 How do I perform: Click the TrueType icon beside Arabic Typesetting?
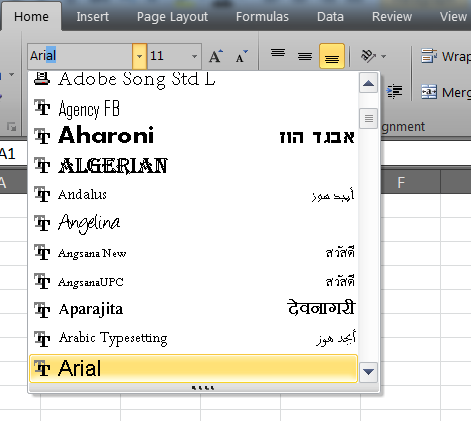42,339
